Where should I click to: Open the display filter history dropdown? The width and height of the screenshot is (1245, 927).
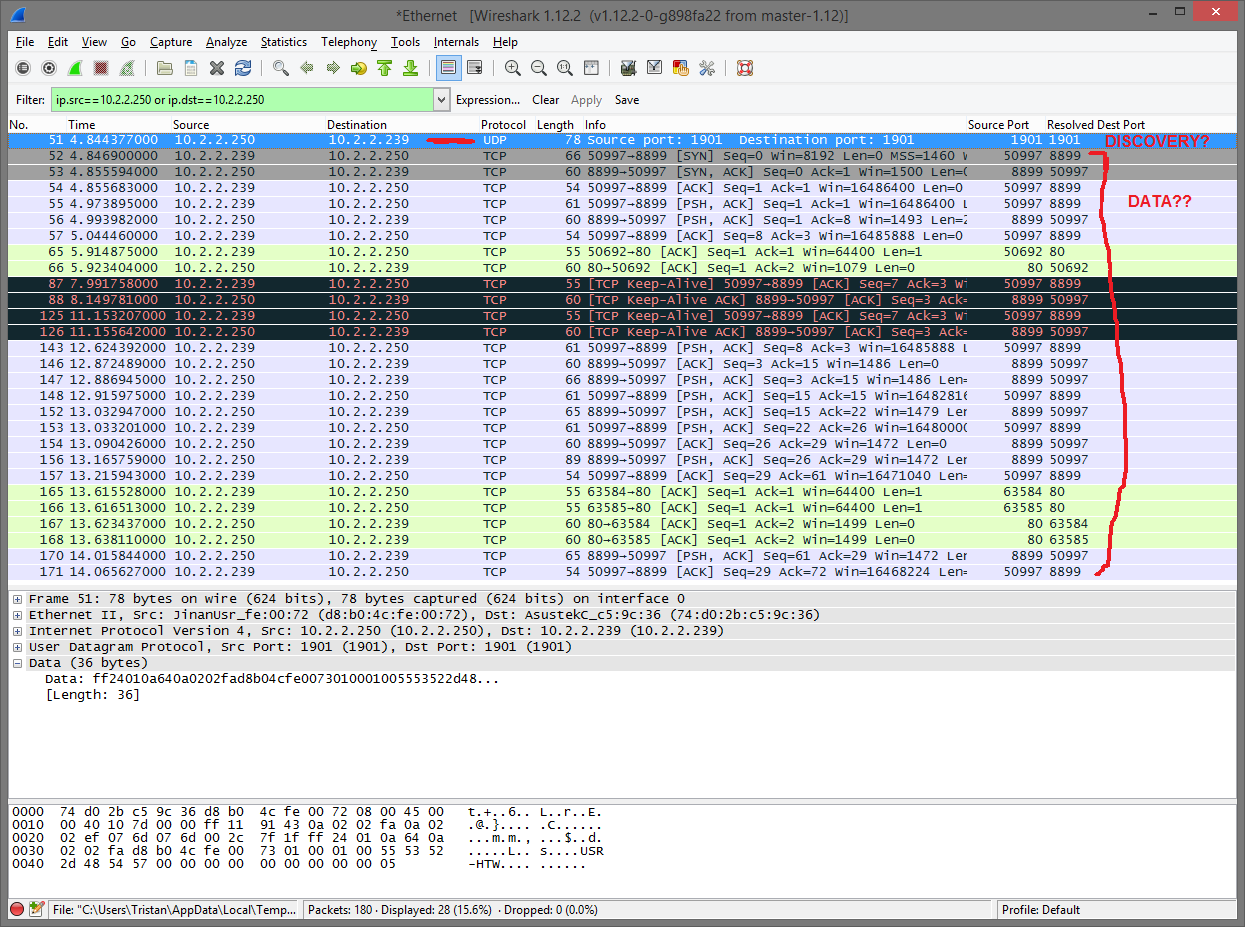[x=440, y=100]
